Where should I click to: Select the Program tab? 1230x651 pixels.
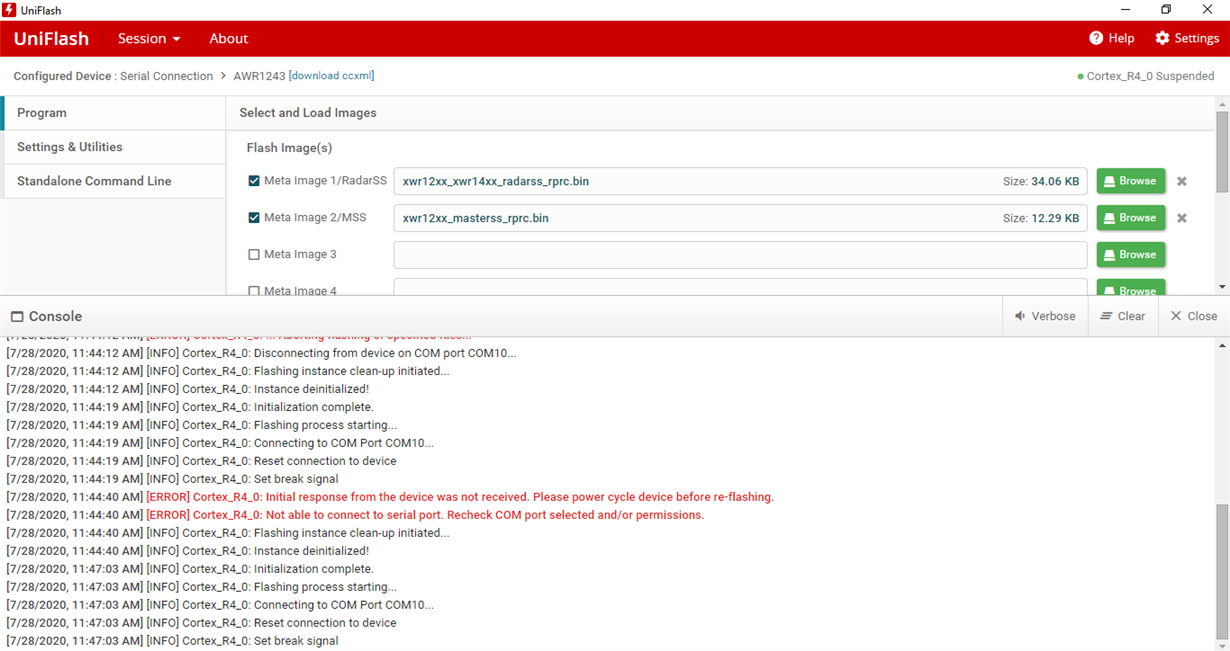[113, 113]
